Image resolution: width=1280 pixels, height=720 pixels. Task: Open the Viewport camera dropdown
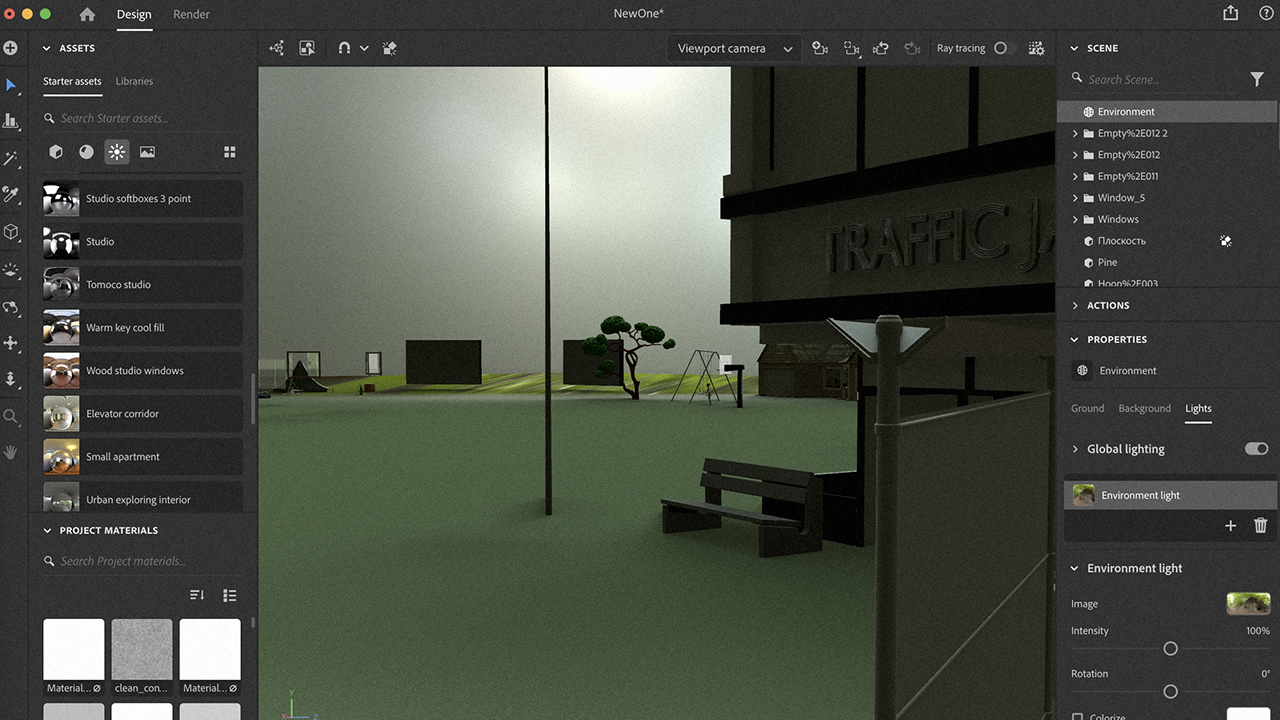(x=734, y=48)
